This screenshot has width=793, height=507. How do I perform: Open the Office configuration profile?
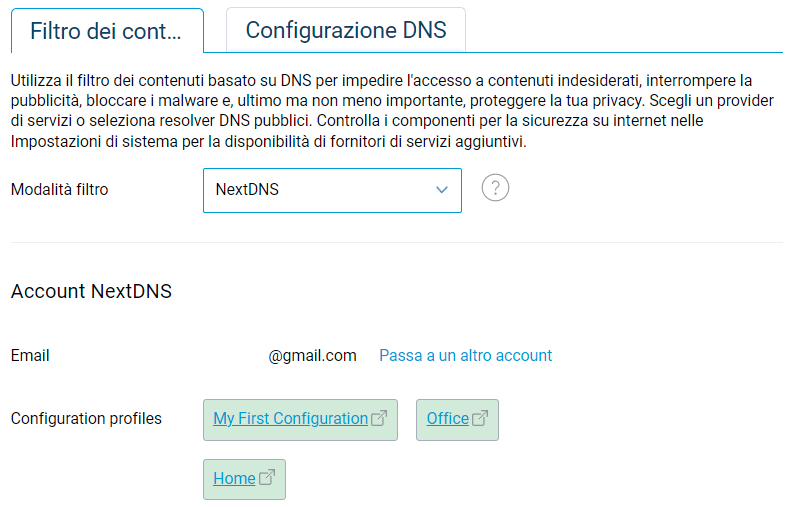coord(447,419)
